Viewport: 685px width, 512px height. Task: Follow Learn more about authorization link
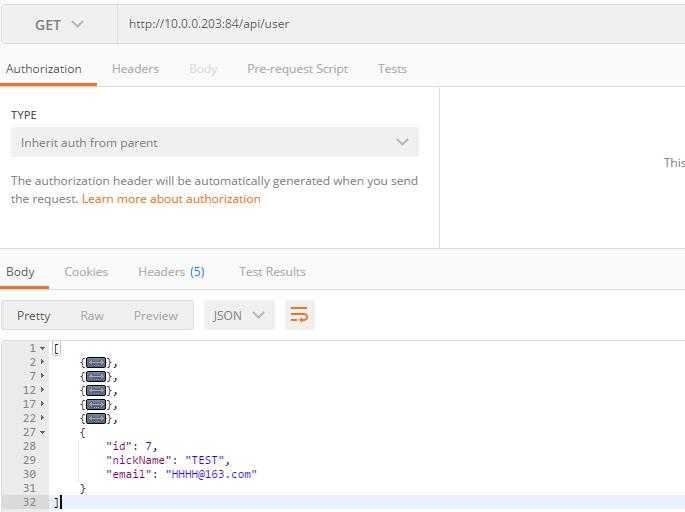(x=171, y=199)
